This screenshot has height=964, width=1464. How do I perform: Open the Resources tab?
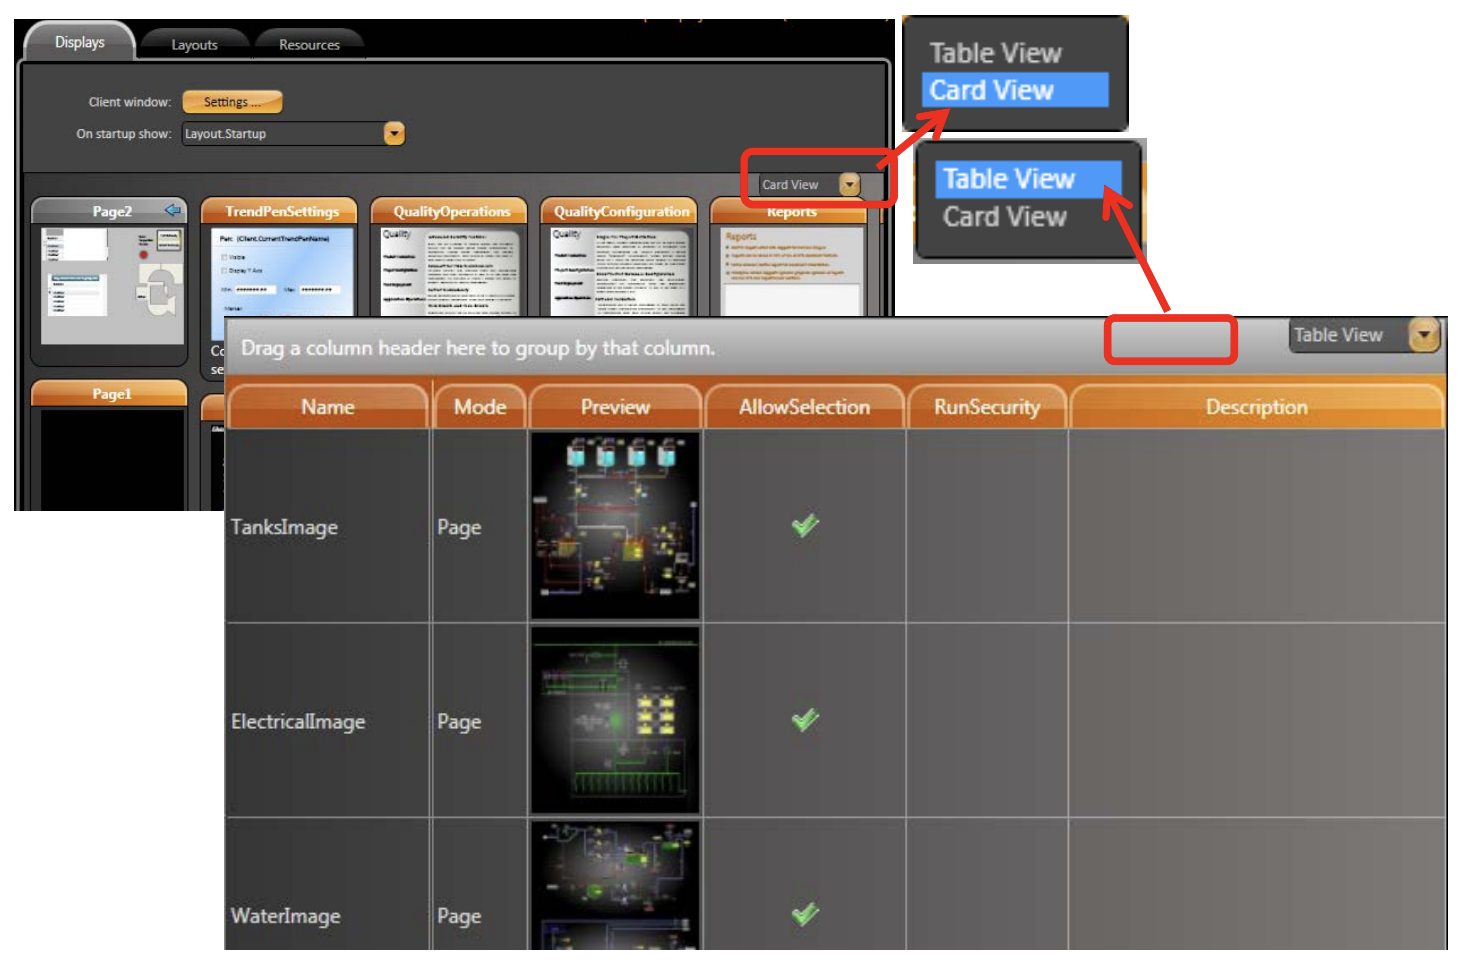[x=309, y=45]
